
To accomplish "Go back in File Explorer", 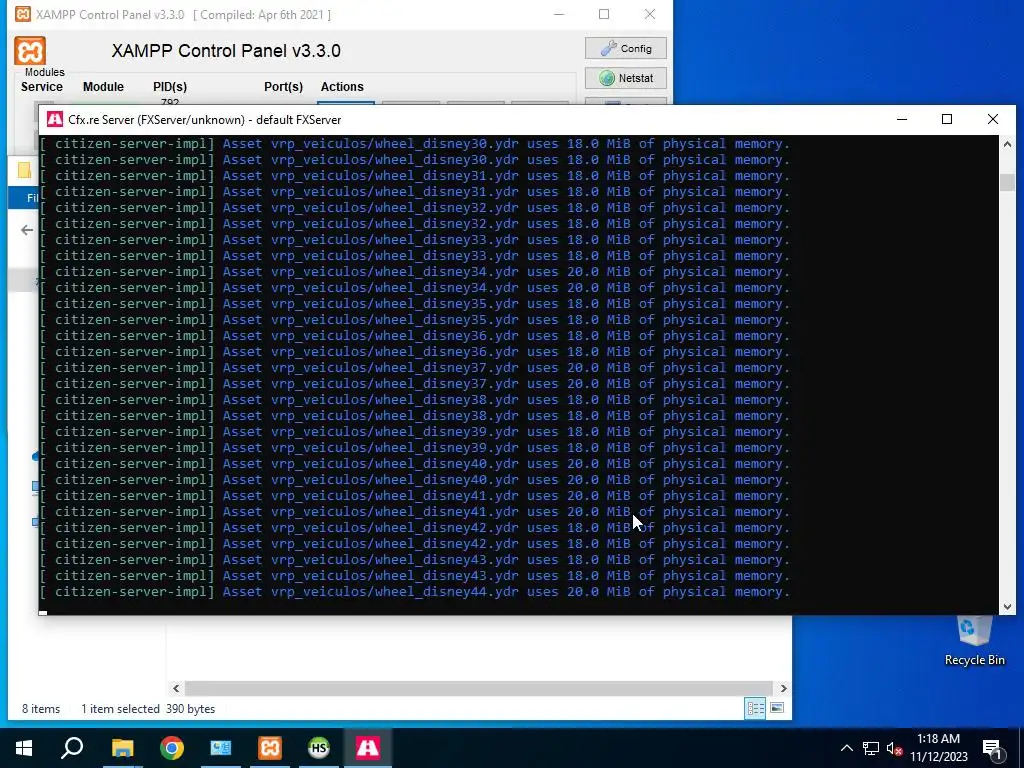I will tap(27, 230).
